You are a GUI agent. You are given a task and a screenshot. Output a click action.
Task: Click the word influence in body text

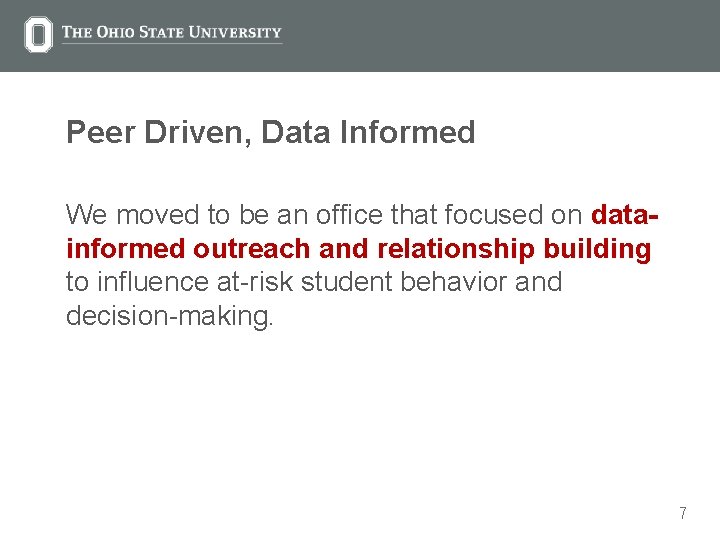[x=153, y=281]
